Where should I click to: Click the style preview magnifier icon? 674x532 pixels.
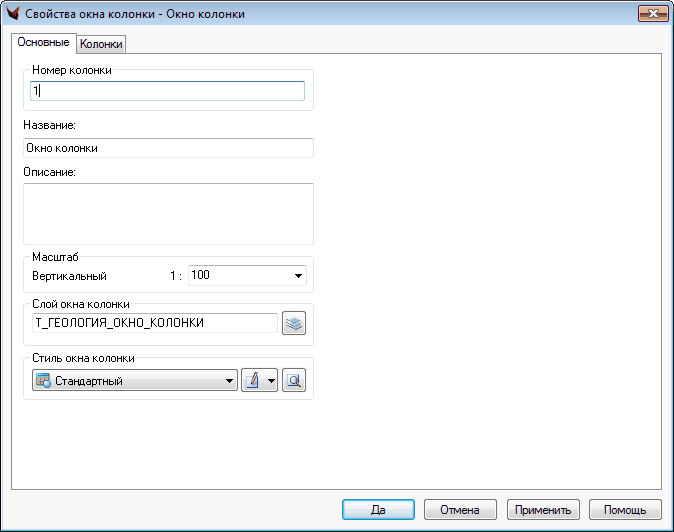click(294, 381)
